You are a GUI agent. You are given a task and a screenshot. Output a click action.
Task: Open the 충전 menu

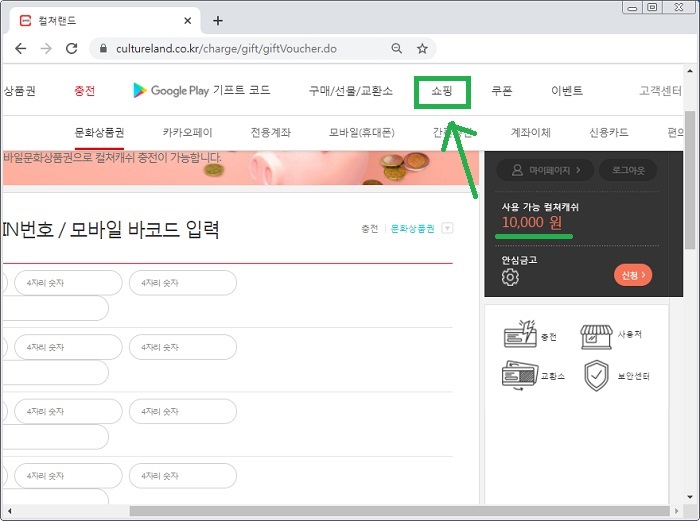84,91
